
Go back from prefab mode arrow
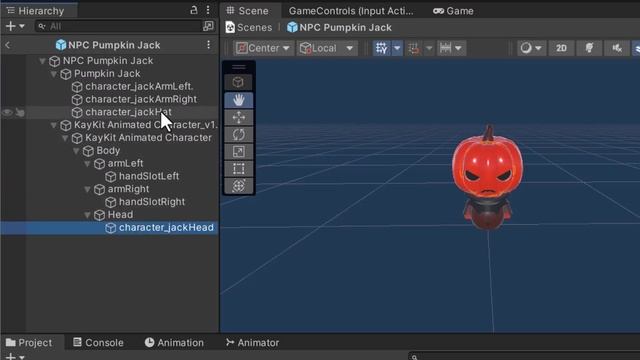point(8,45)
